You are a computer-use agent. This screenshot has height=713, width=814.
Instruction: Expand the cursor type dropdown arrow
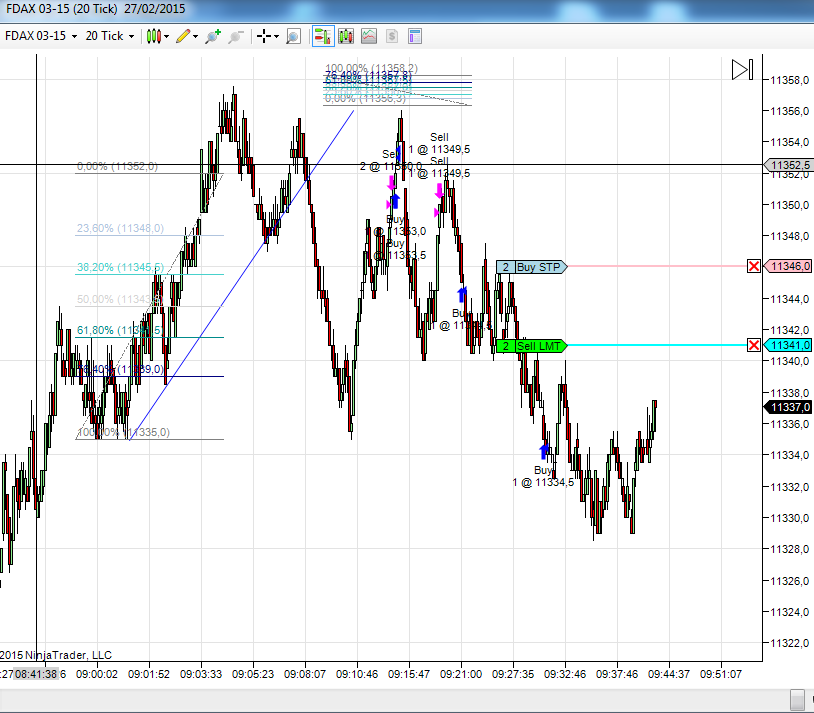pos(277,36)
